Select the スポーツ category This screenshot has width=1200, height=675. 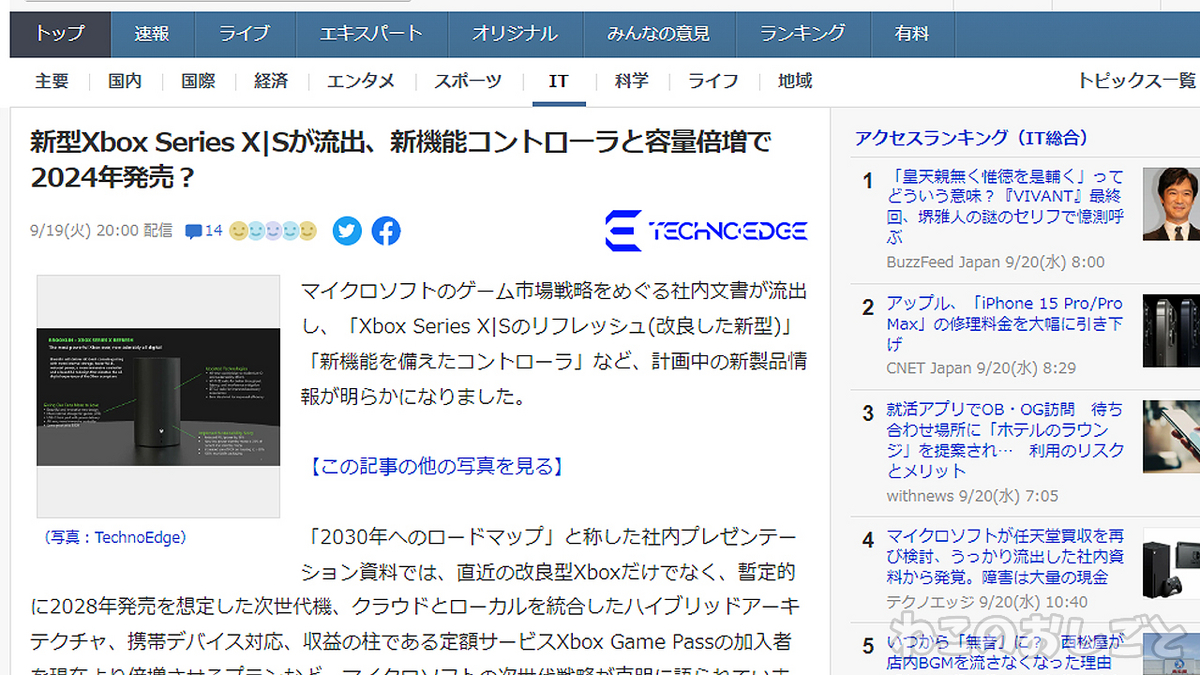point(468,81)
